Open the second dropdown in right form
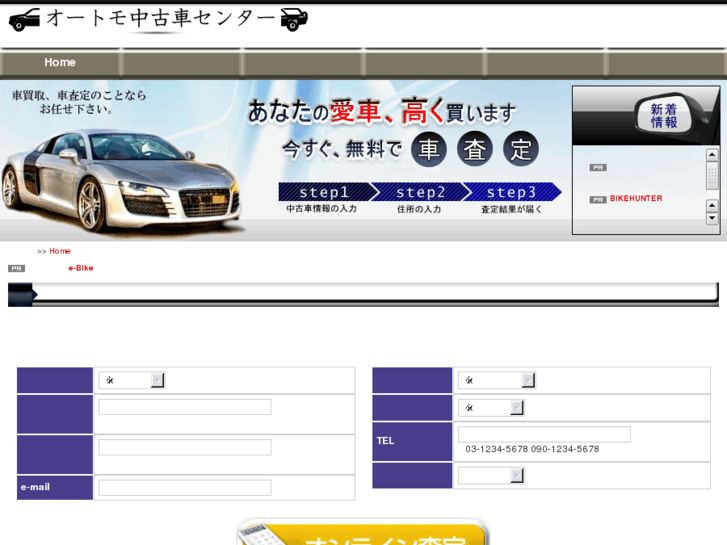This screenshot has height=545, width=727. [x=491, y=408]
